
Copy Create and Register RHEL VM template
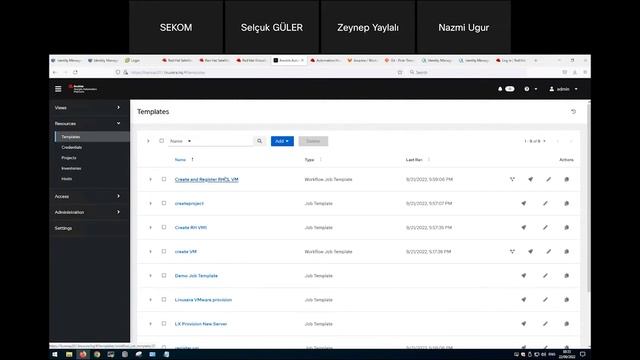tap(567, 179)
